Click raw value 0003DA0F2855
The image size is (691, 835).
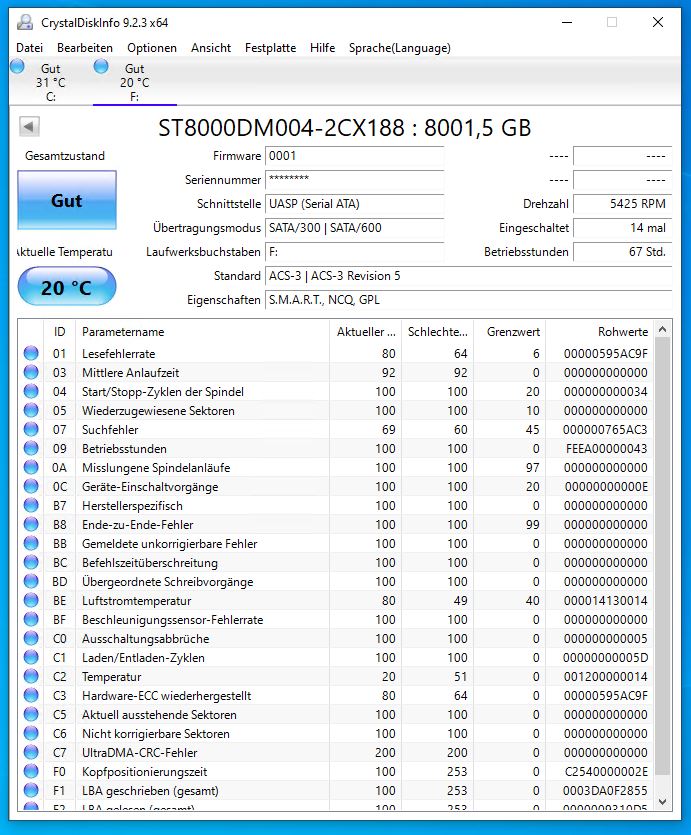coord(605,790)
